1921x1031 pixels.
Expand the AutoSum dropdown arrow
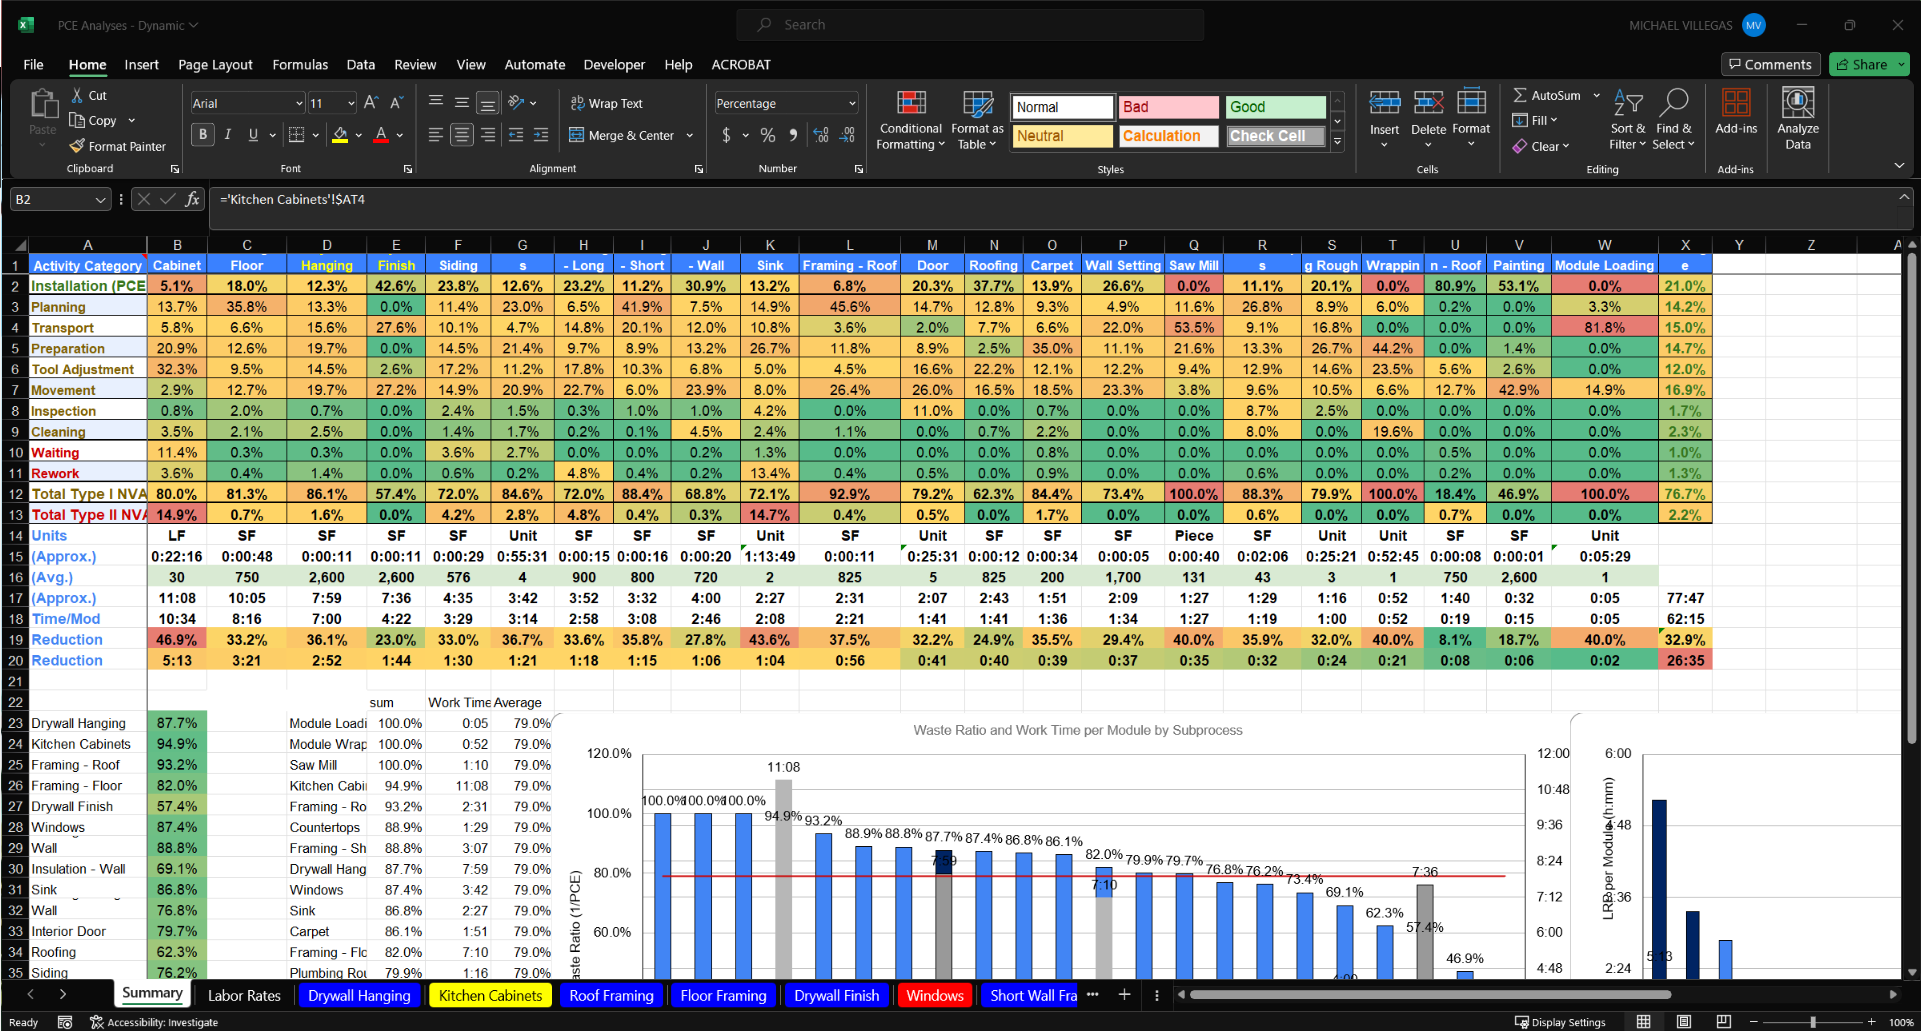point(1596,95)
